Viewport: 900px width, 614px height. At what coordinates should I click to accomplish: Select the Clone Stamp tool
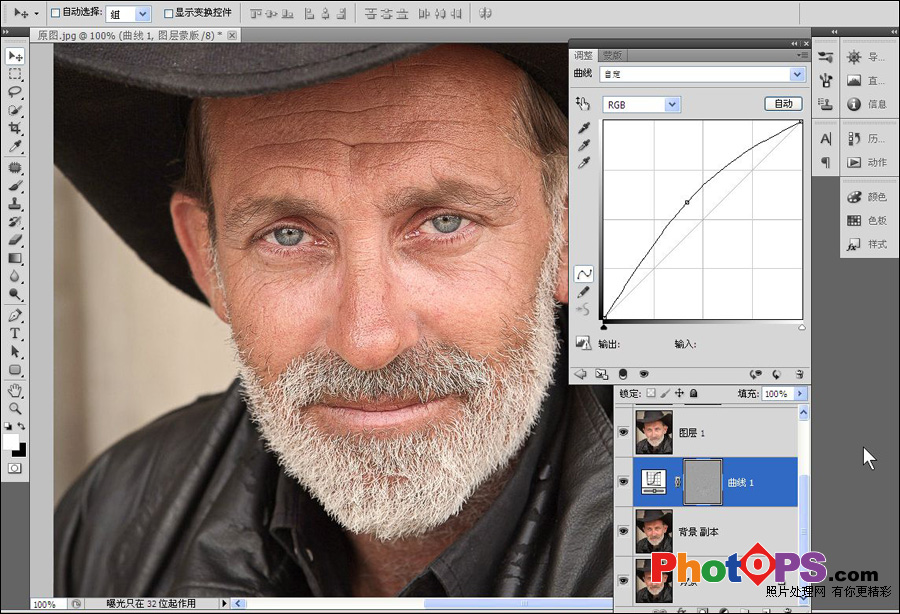coord(15,204)
